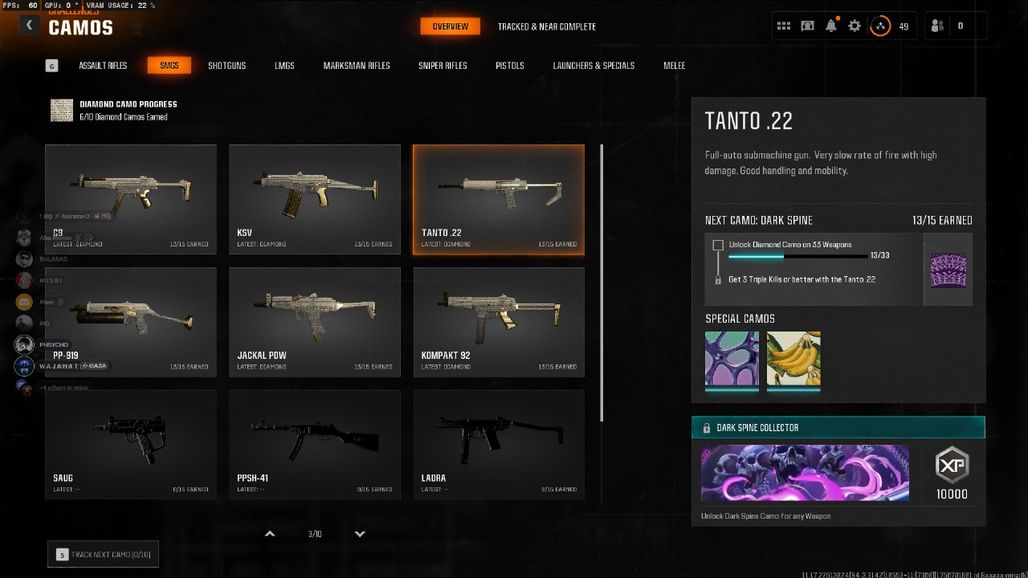Open the settings gear icon
1028x578 pixels.
[854, 26]
